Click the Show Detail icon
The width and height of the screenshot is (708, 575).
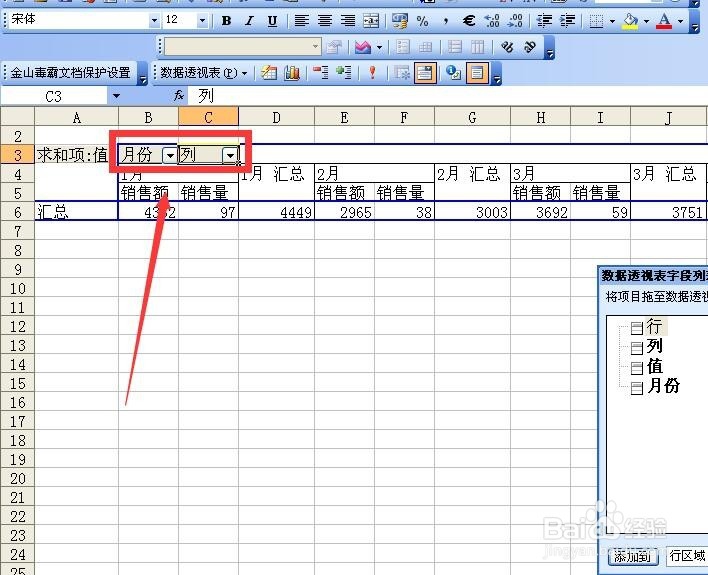point(344,73)
